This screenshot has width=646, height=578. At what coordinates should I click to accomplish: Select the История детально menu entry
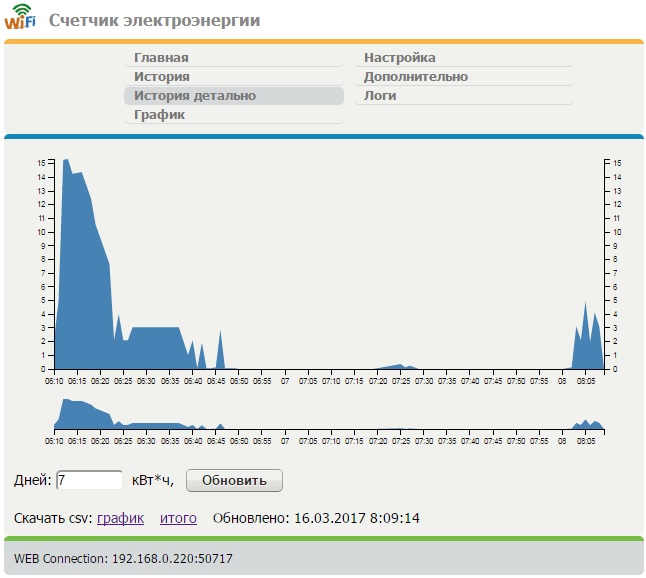coord(195,96)
